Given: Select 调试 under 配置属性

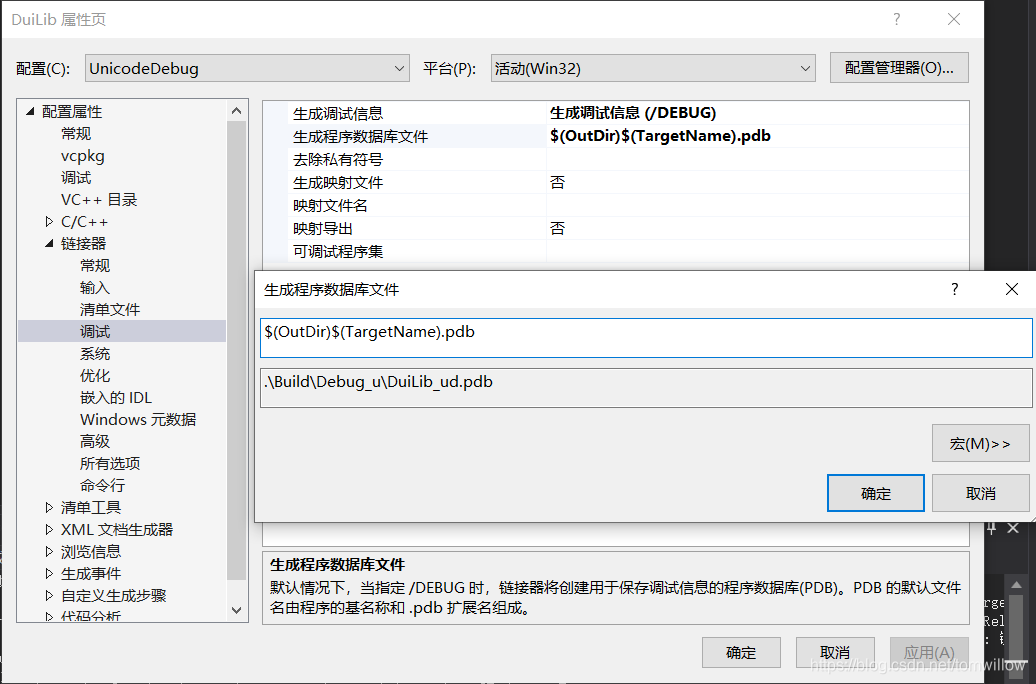Looking at the screenshot, I should (x=76, y=178).
